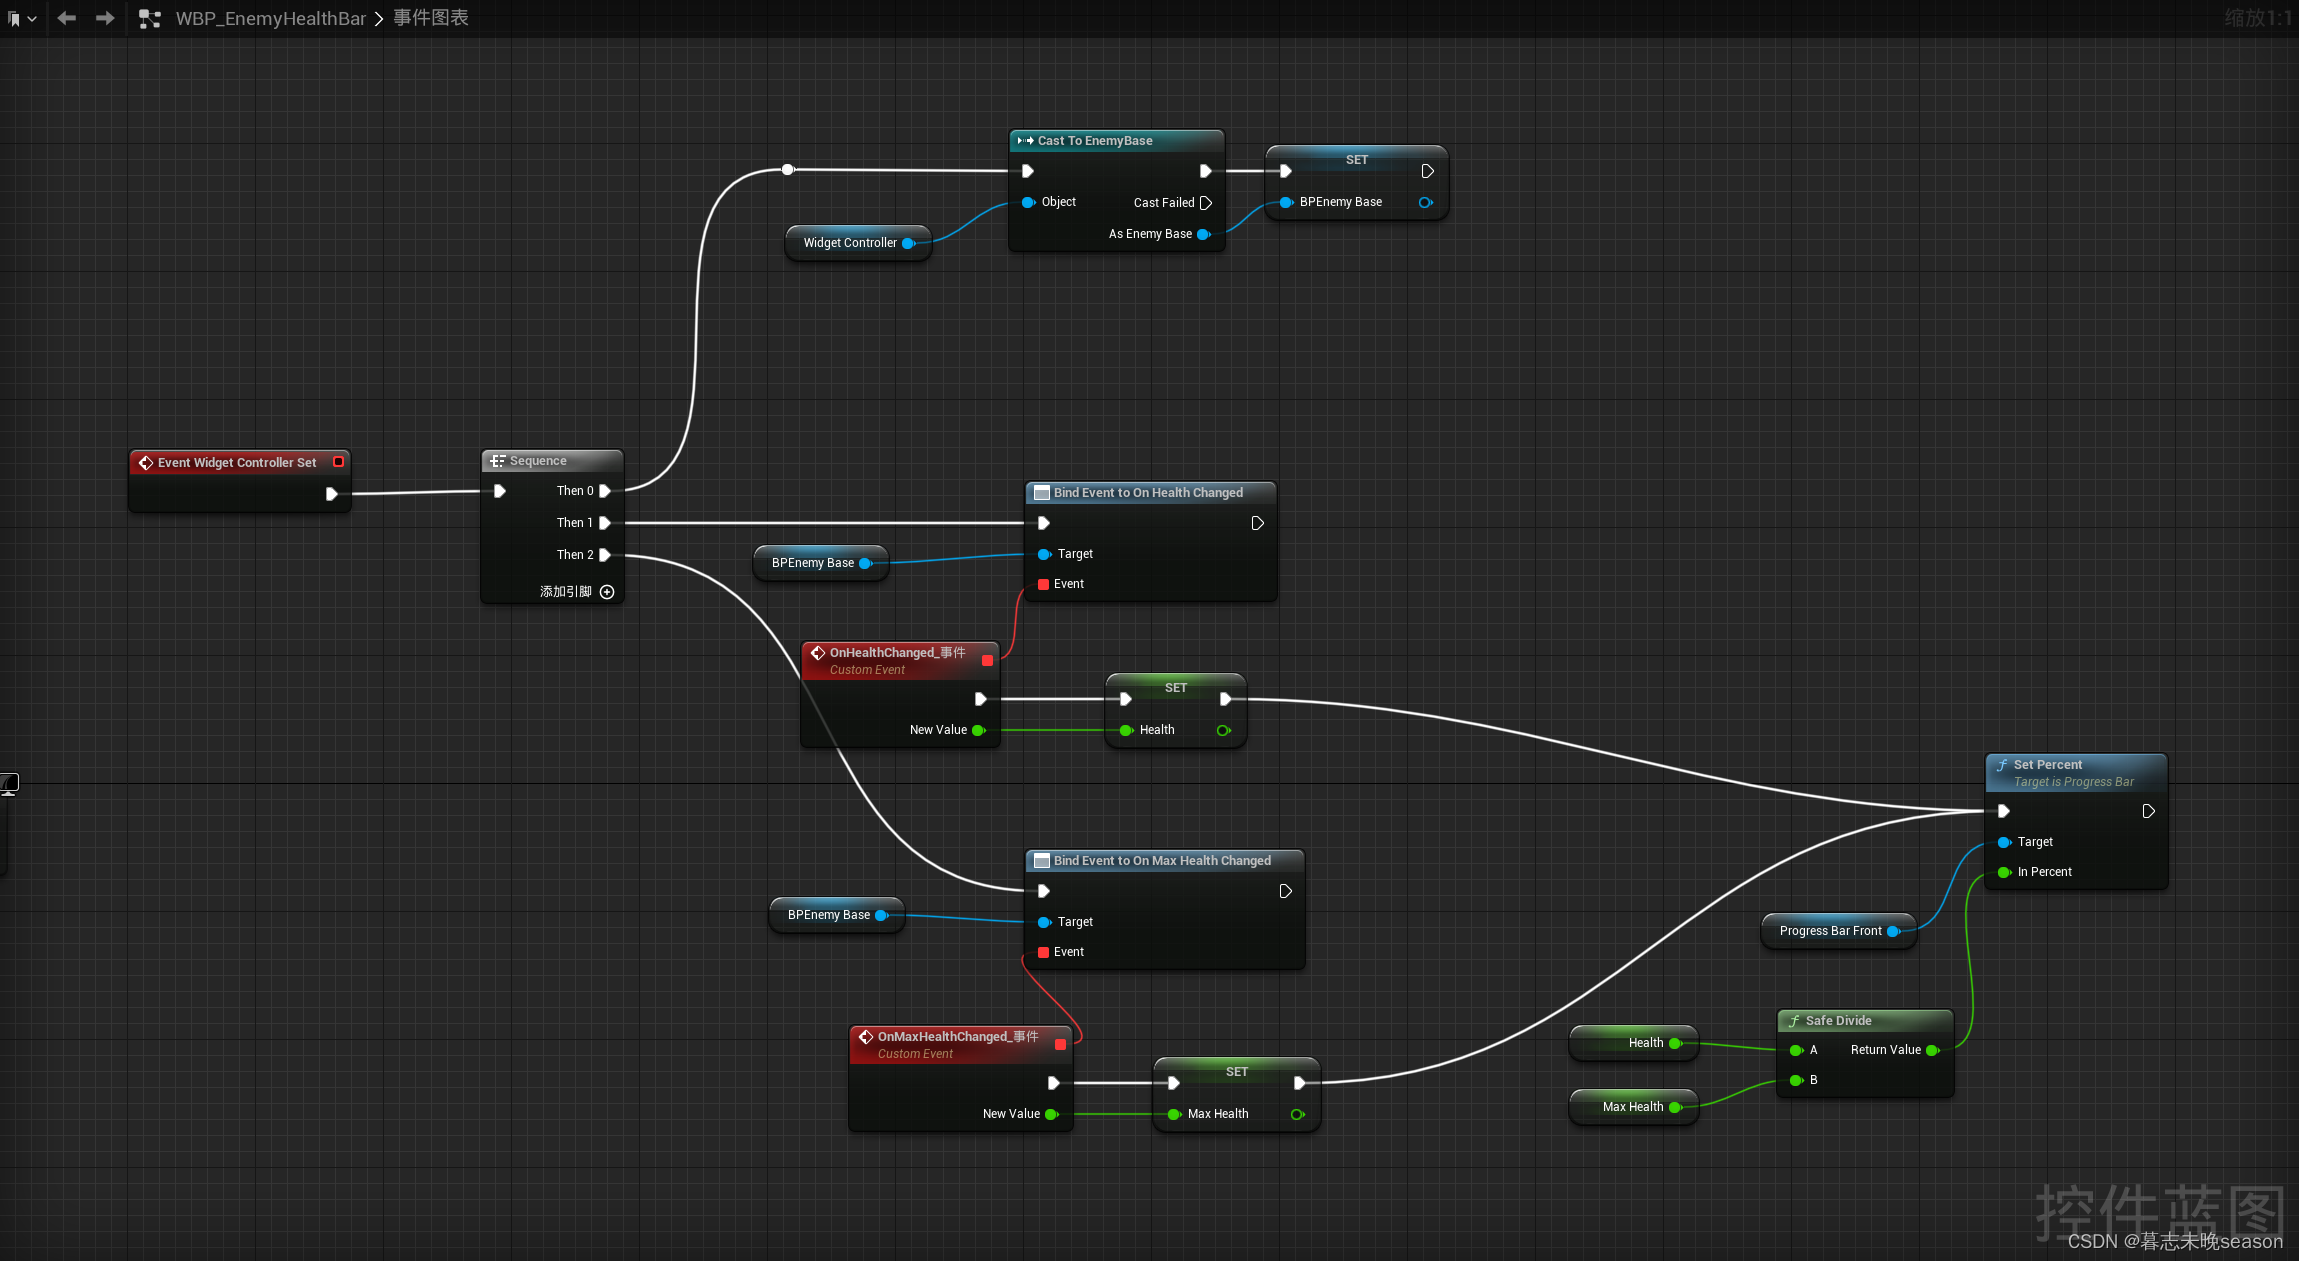Image resolution: width=2299 pixels, height=1261 pixels.
Task: Click Sequence node title icon
Action: (x=497, y=461)
